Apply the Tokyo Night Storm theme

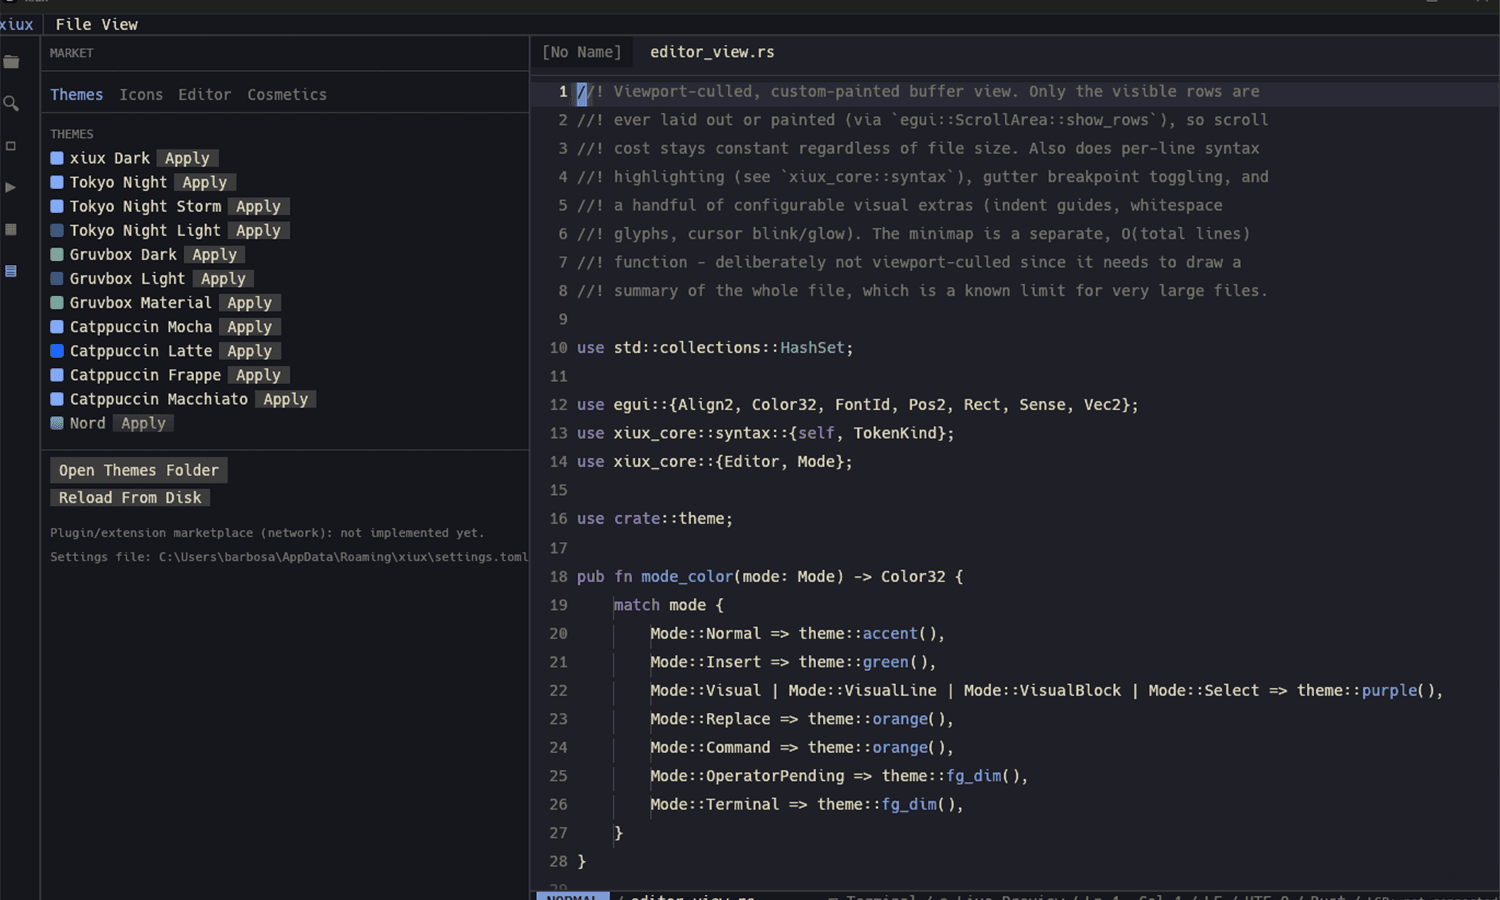point(259,206)
